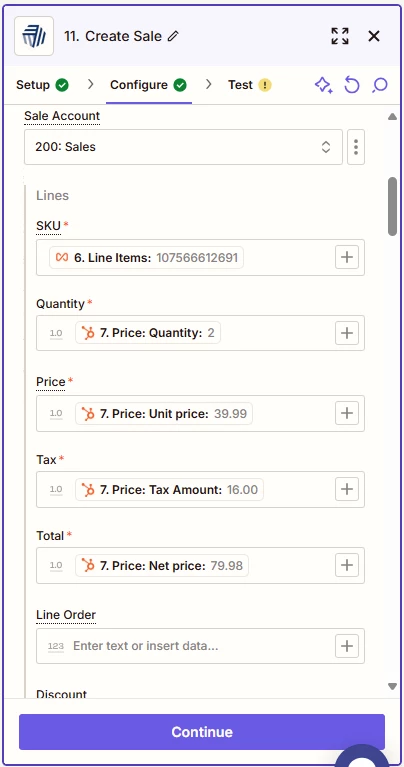The image size is (404, 767).
Task: Open the AI sparkle assistant icon
Action: coord(323,85)
